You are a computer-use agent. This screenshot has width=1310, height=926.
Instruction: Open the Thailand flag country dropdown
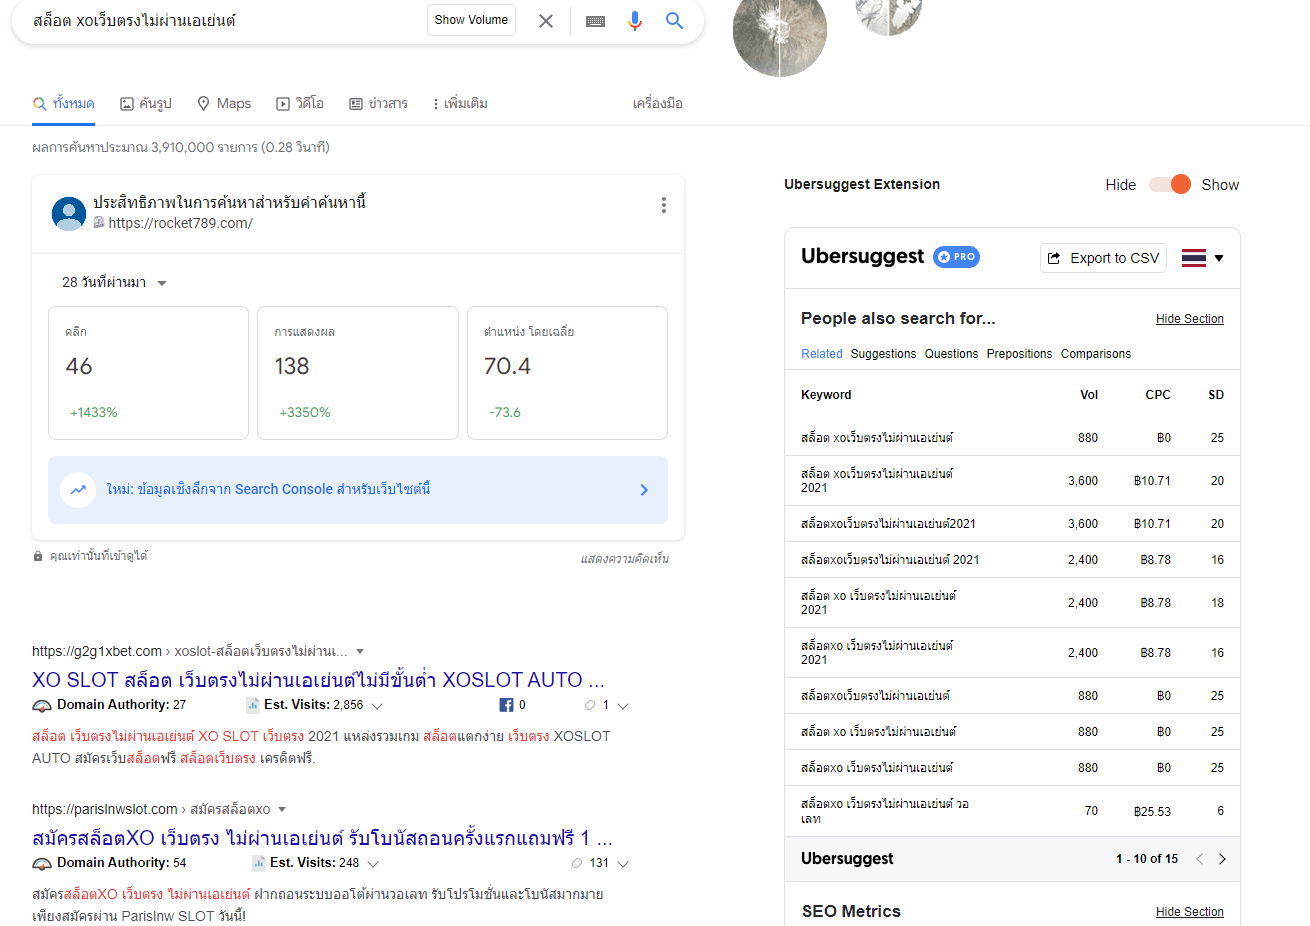(x=1203, y=258)
